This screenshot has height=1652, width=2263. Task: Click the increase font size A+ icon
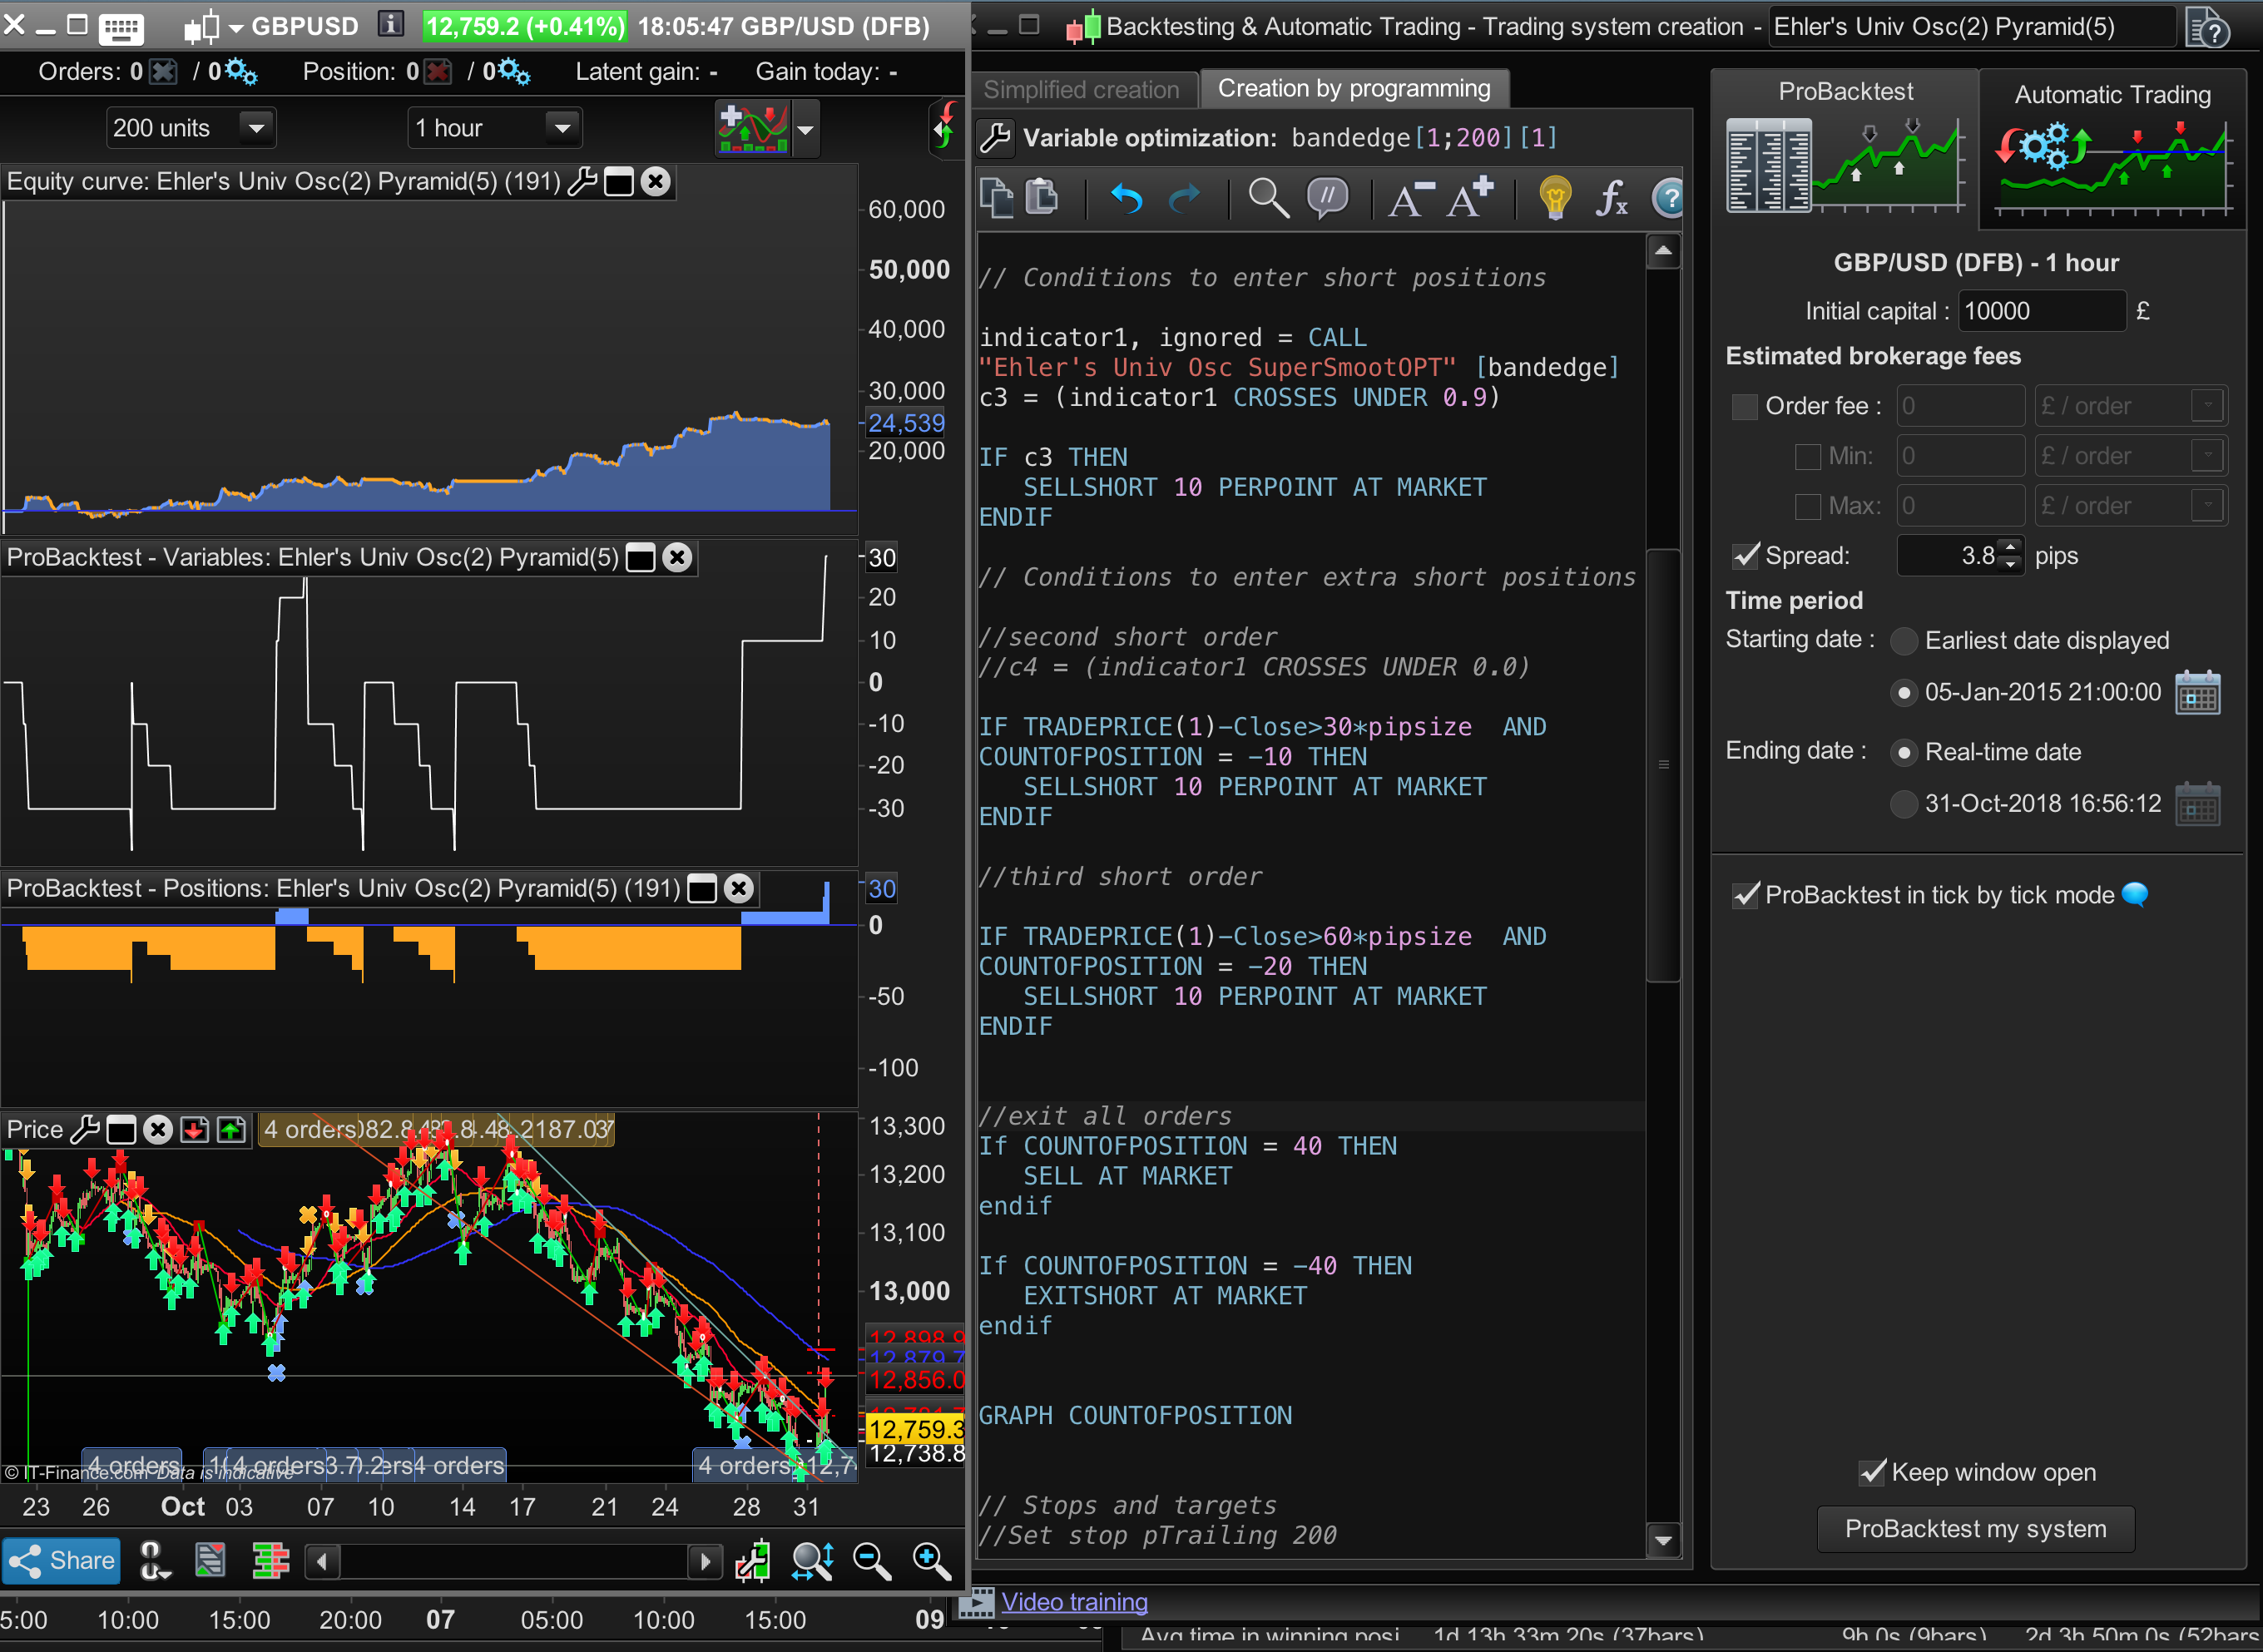[x=1470, y=197]
